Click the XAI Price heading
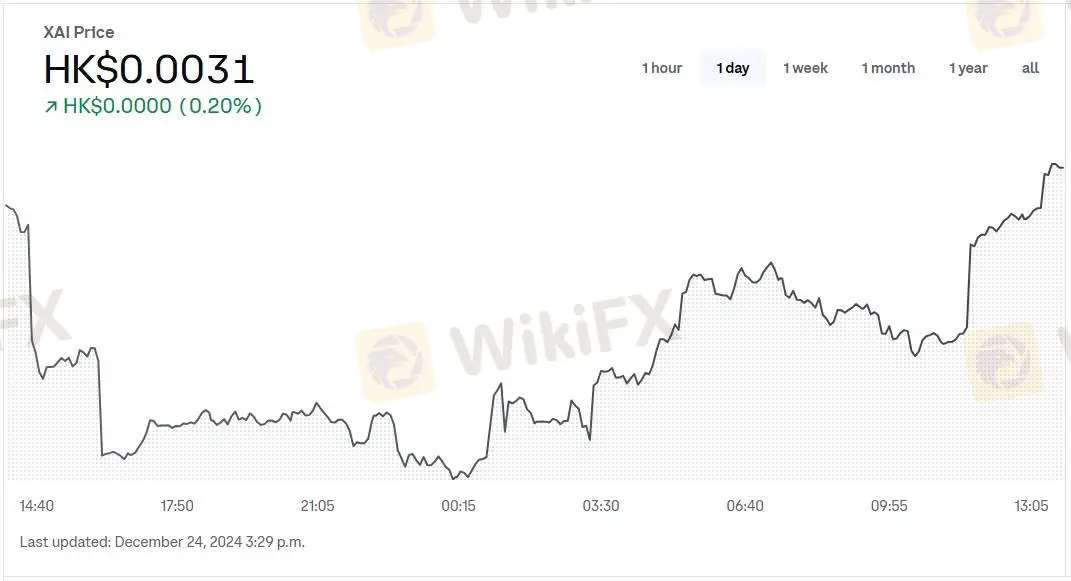 click(x=79, y=32)
